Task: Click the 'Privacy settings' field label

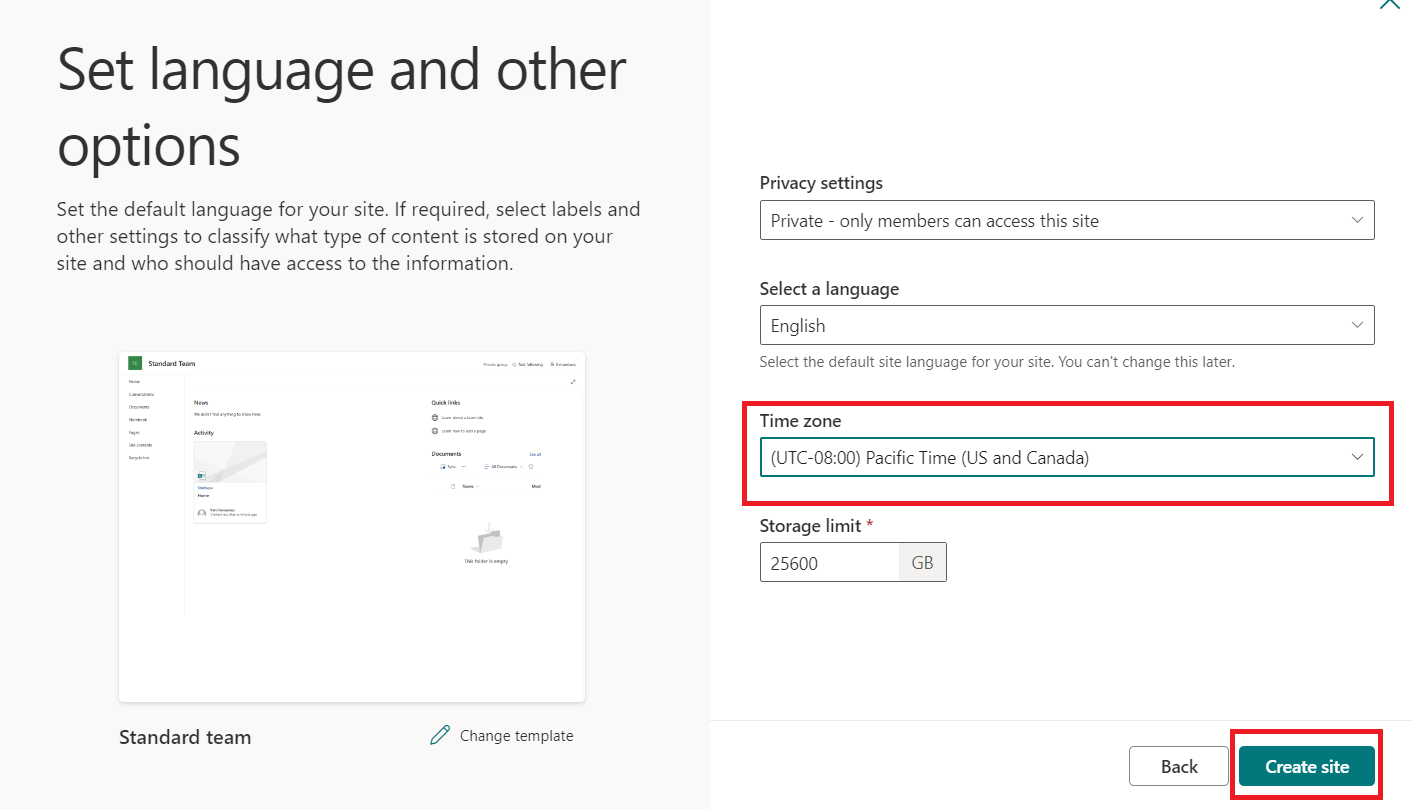Action: click(x=821, y=183)
